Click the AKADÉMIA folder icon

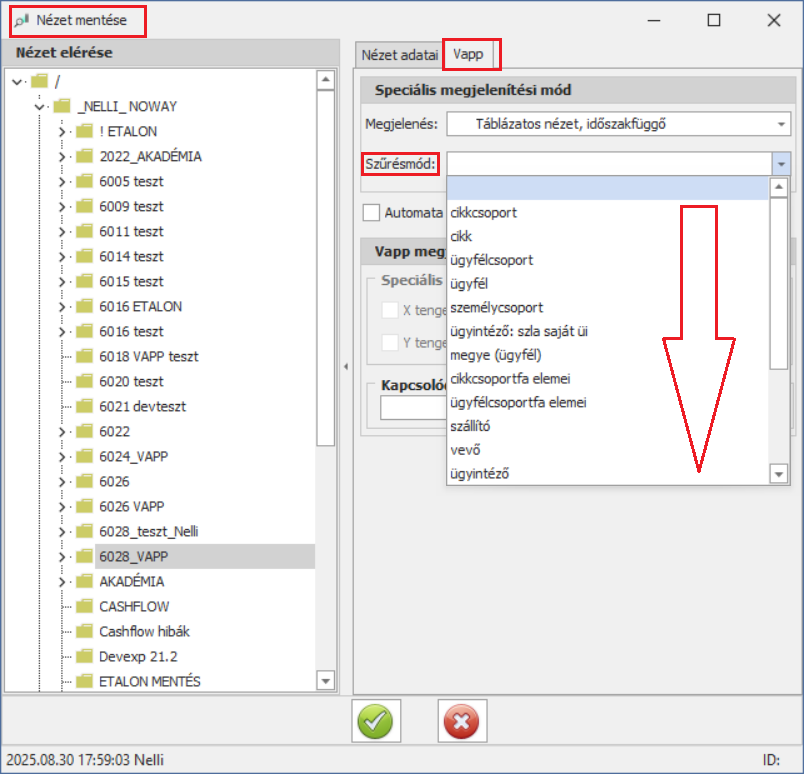click(84, 581)
